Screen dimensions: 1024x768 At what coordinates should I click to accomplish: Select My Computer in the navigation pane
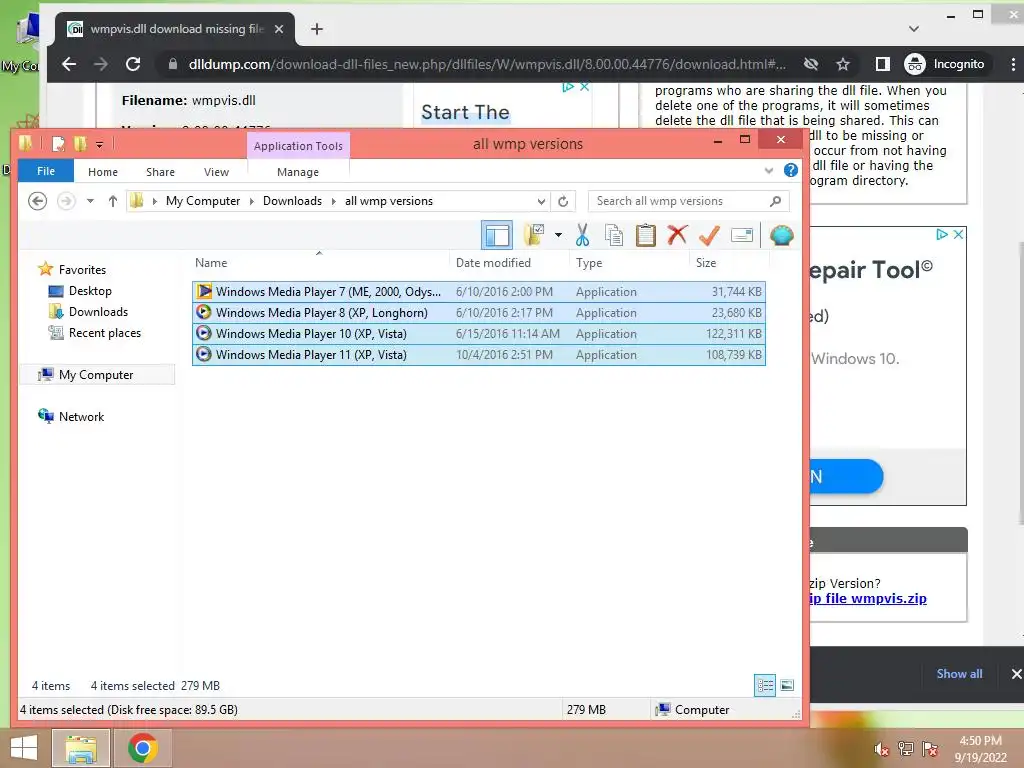98,374
